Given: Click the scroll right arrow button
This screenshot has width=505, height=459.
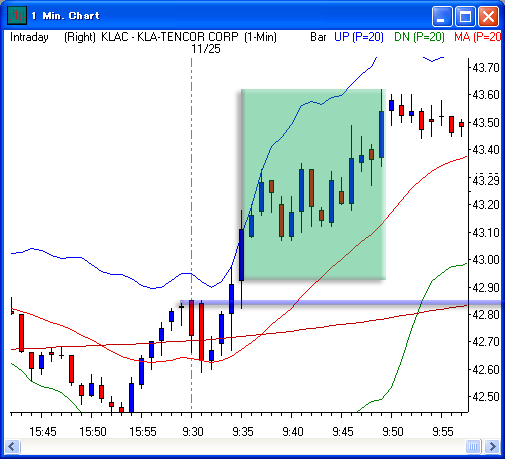Looking at the screenshot, I should tap(492, 446).
